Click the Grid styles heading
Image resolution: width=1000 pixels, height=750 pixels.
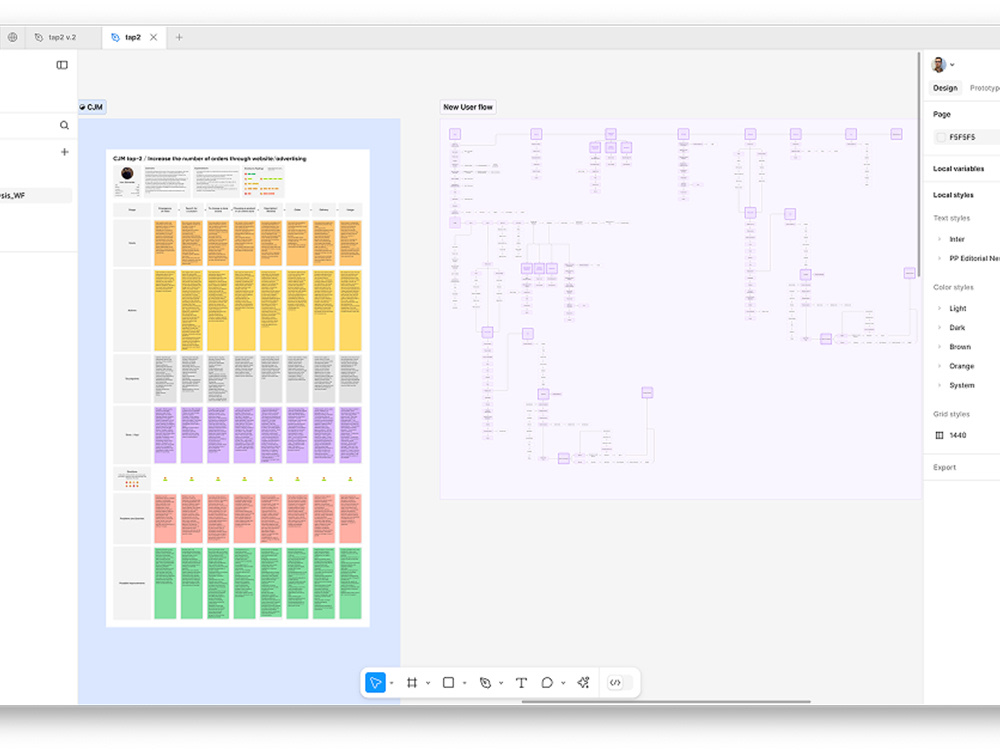pyautogui.click(x=952, y=415)
